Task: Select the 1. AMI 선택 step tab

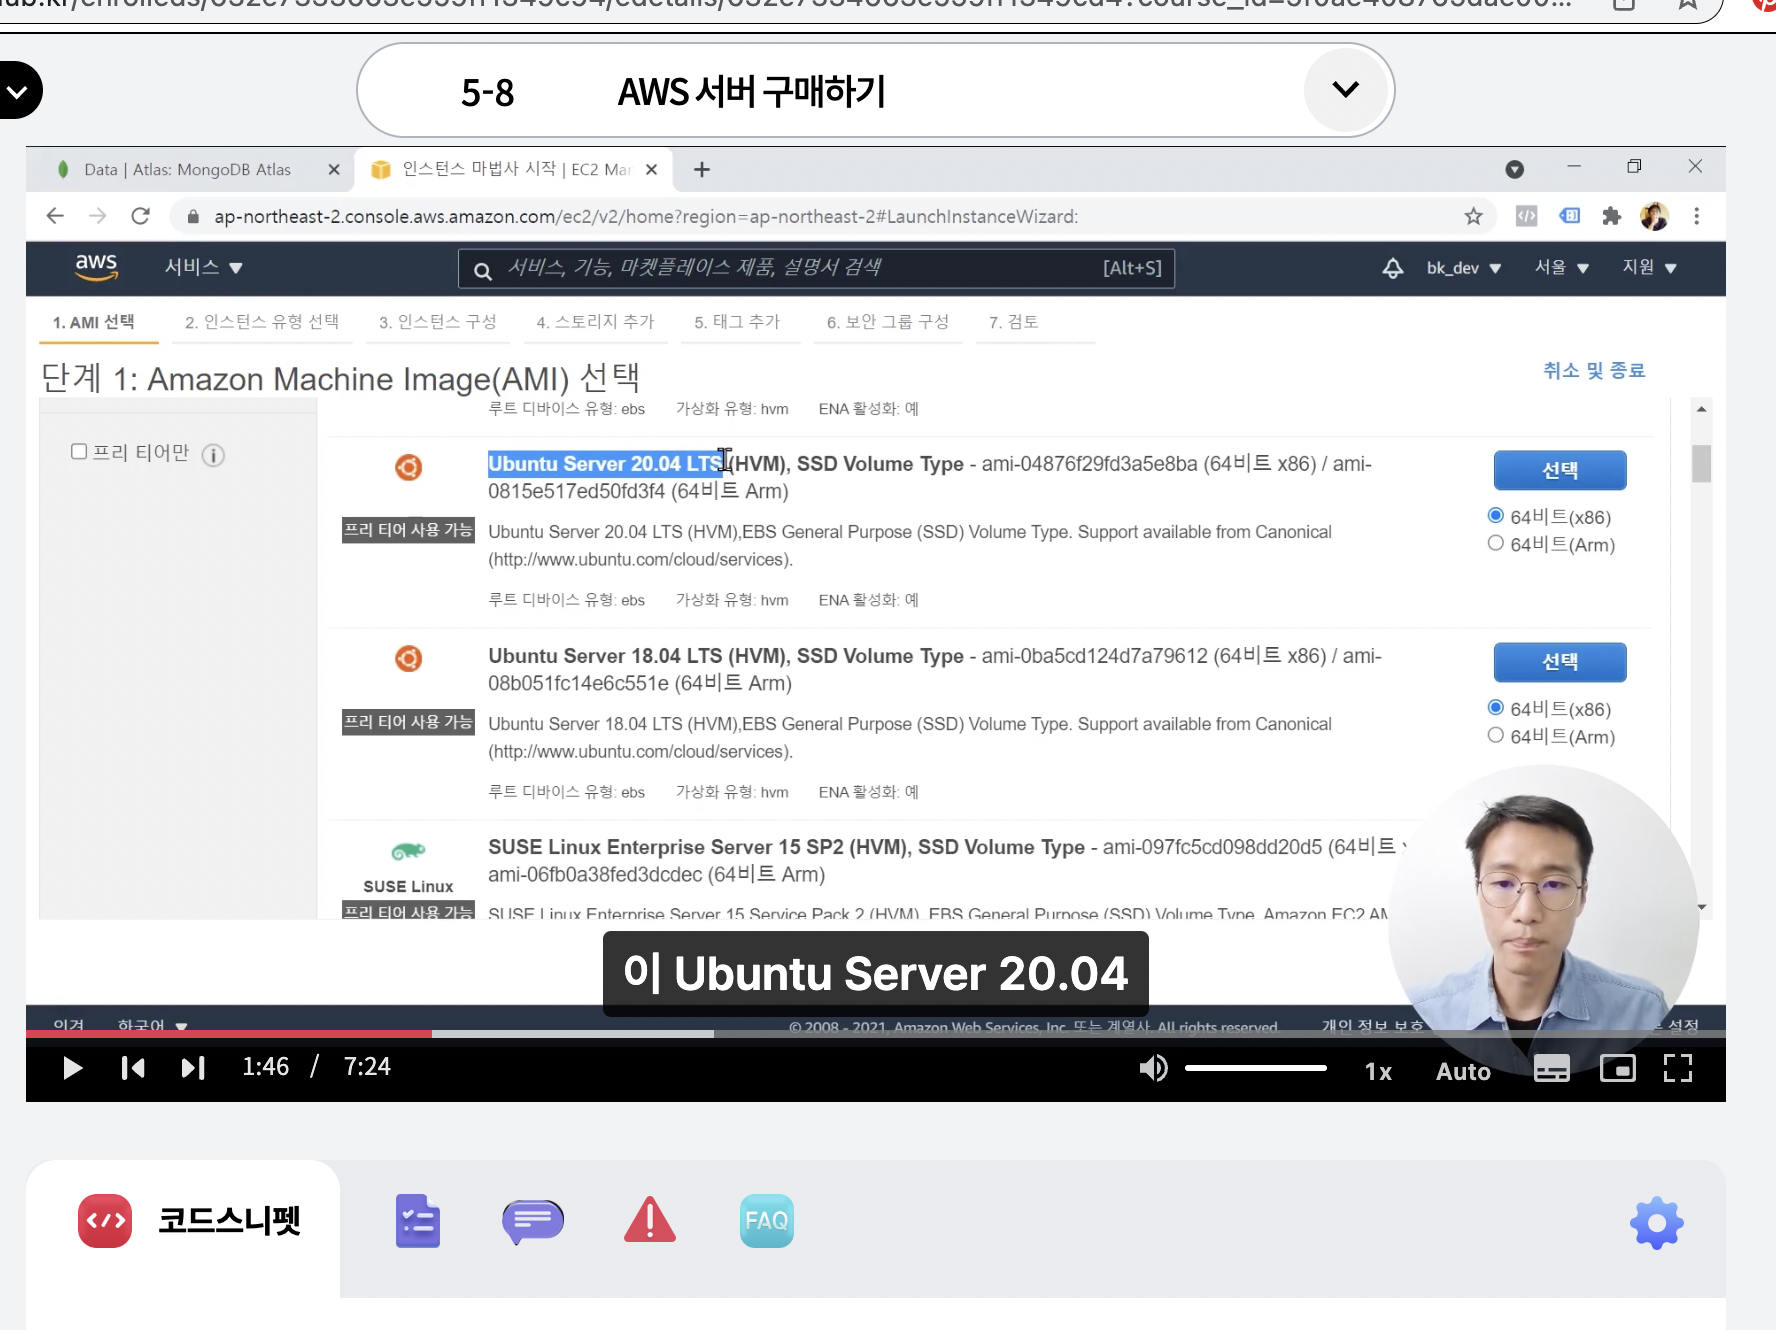Action: click(x=93, y=322)
